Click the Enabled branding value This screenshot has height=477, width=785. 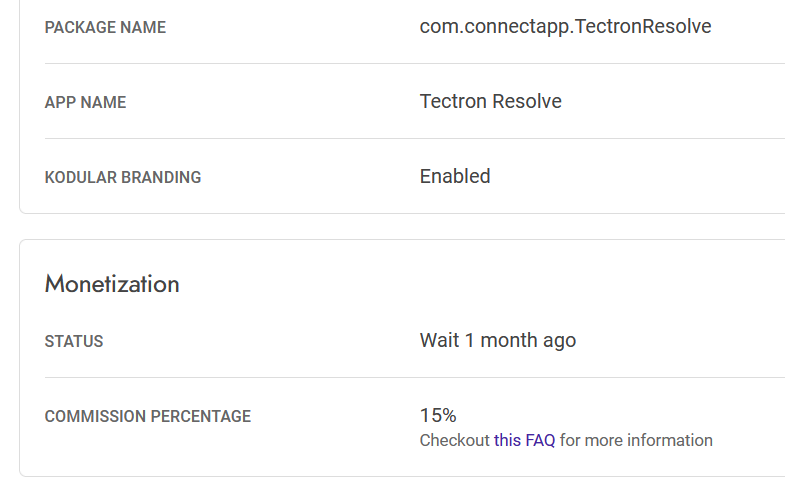(x=455, y=177)
